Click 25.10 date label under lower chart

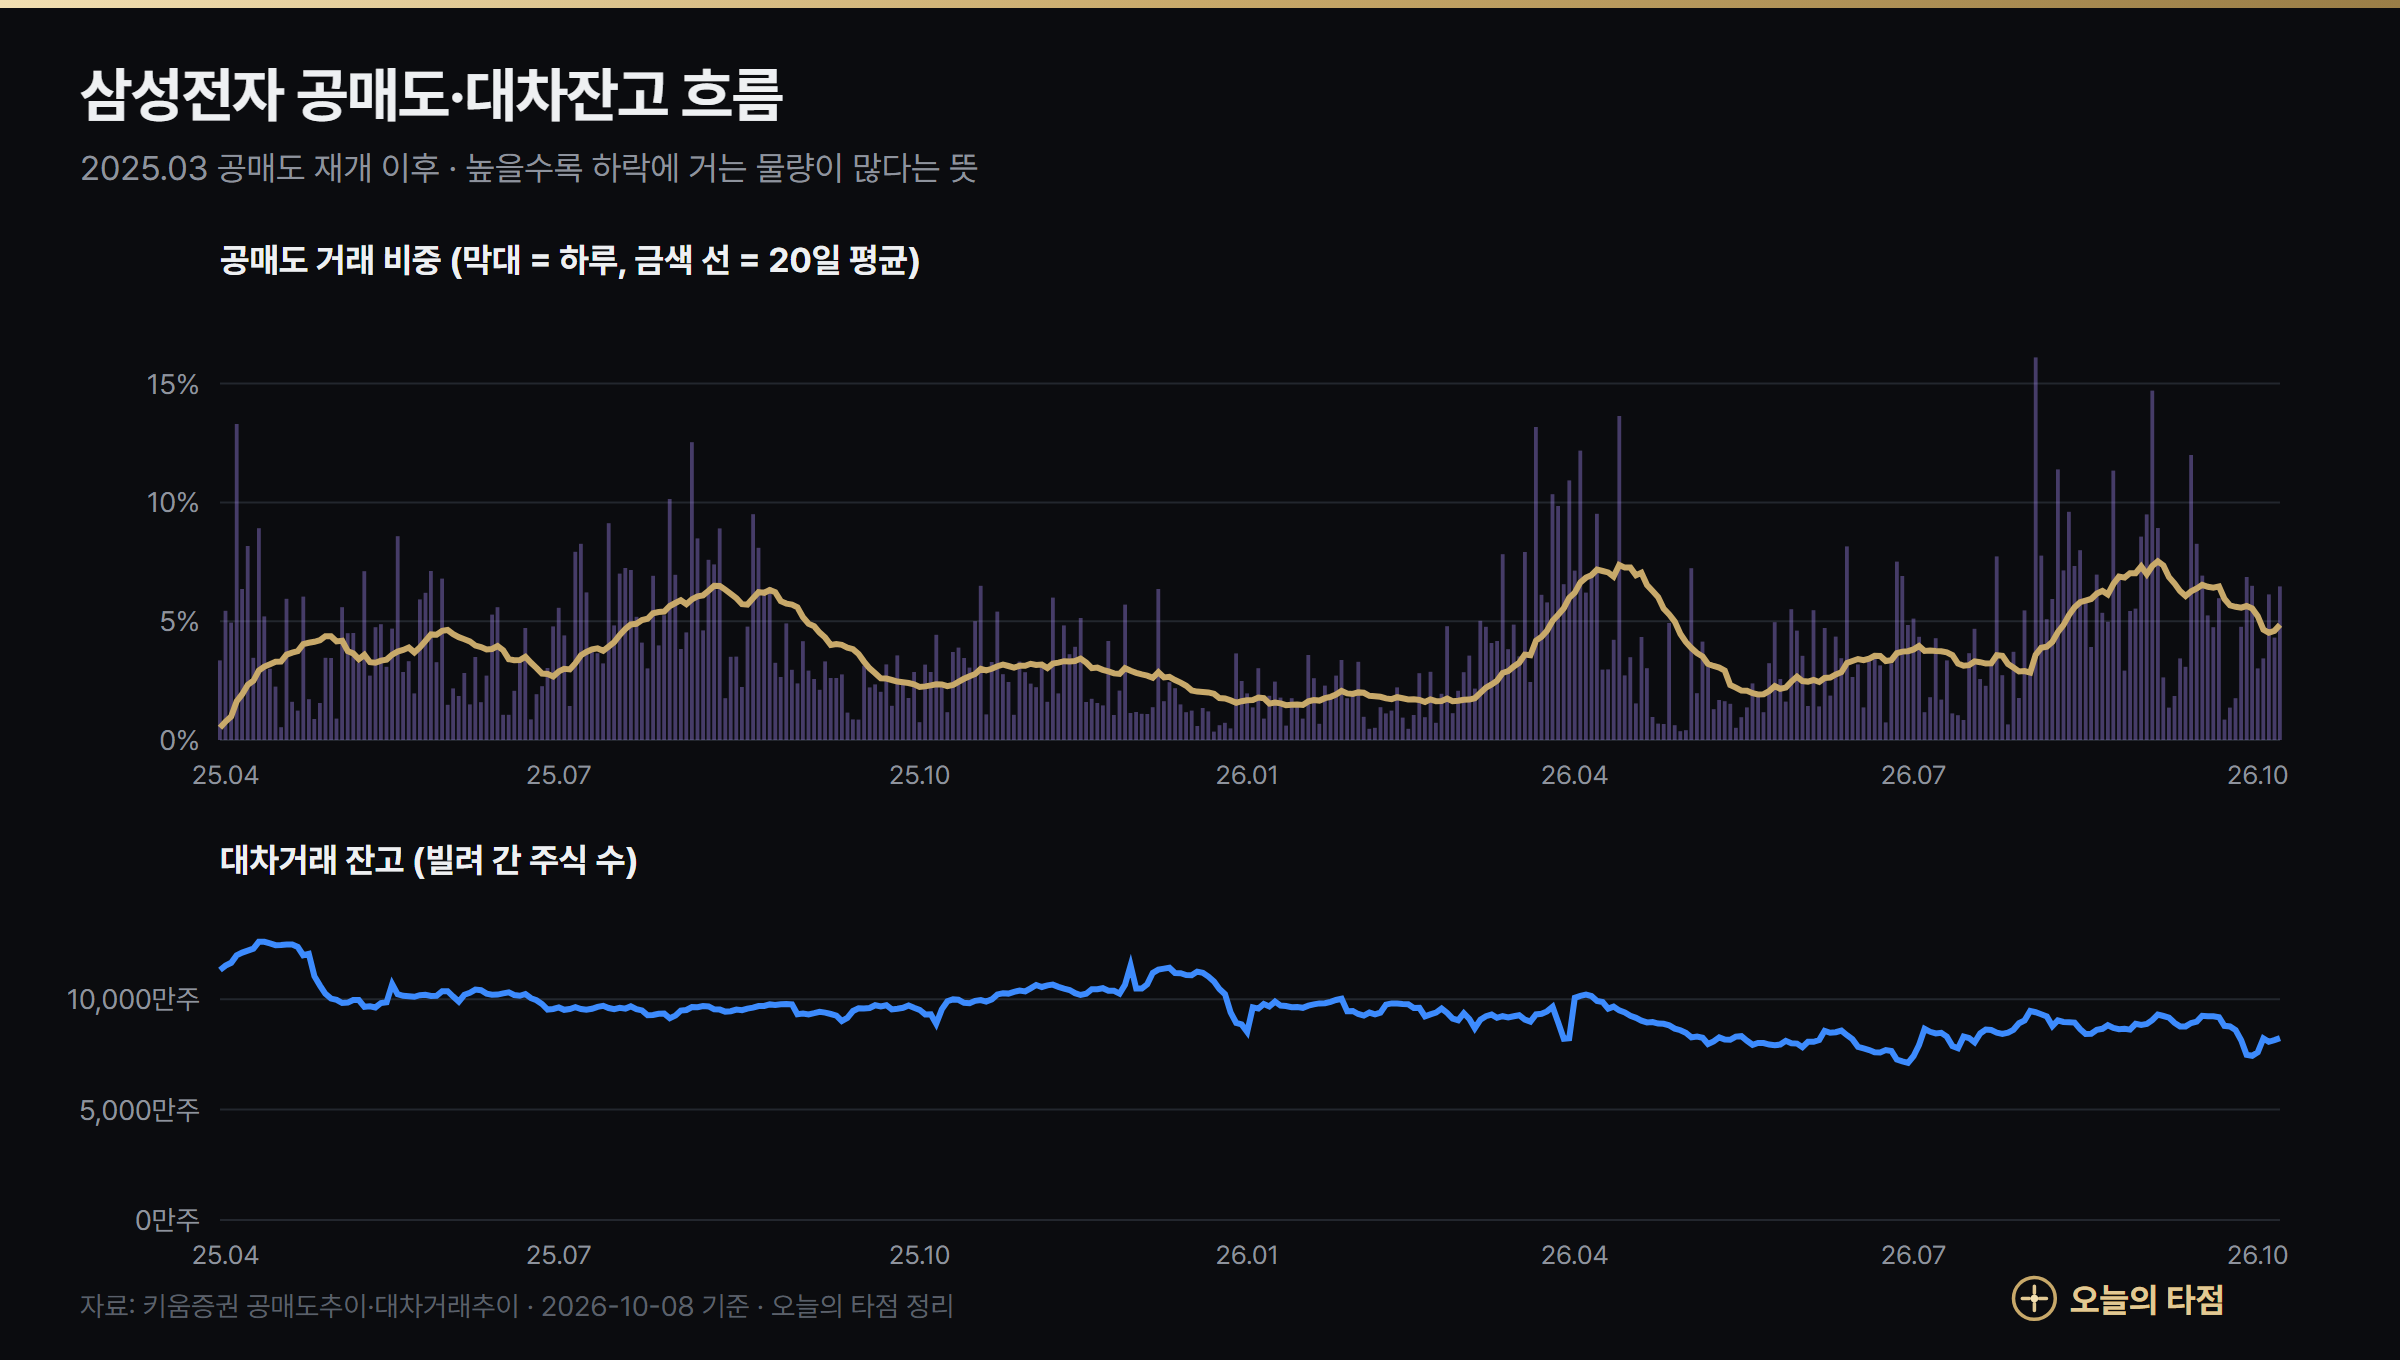click(x=920, y=1255)
